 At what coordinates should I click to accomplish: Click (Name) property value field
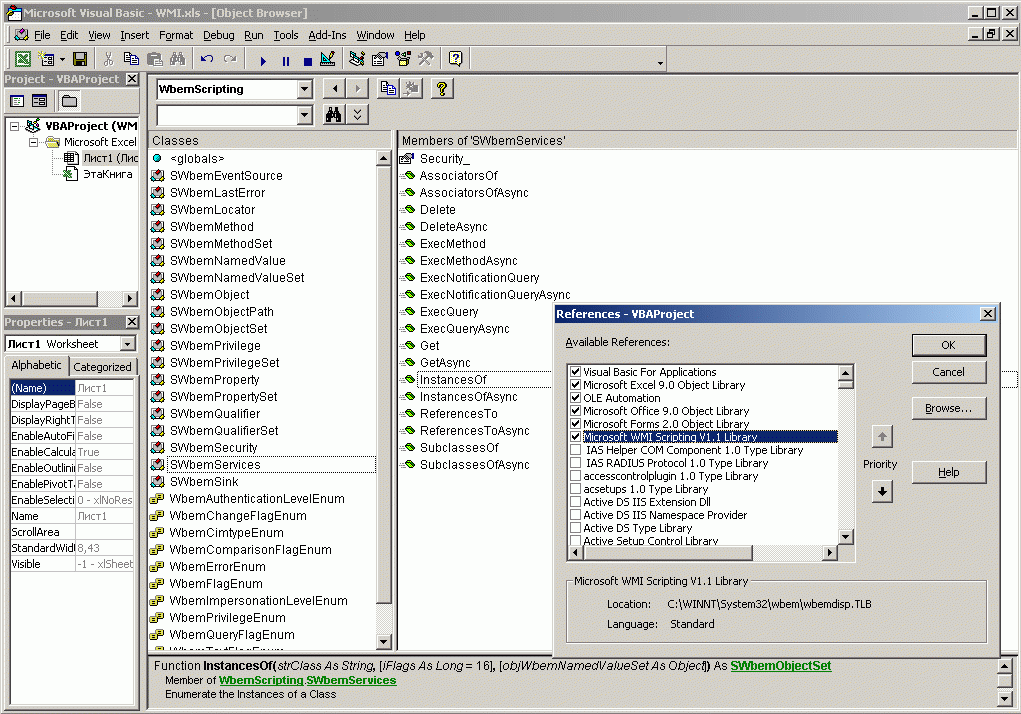(104, 388)
